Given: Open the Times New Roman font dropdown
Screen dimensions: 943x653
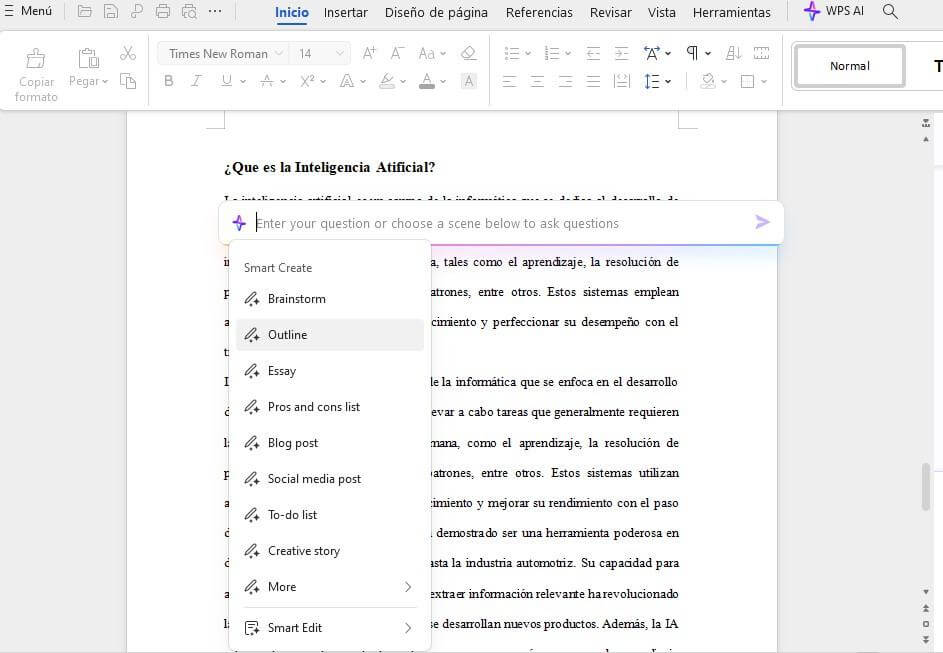Looking at the screenshot, I should click(218, 53).
